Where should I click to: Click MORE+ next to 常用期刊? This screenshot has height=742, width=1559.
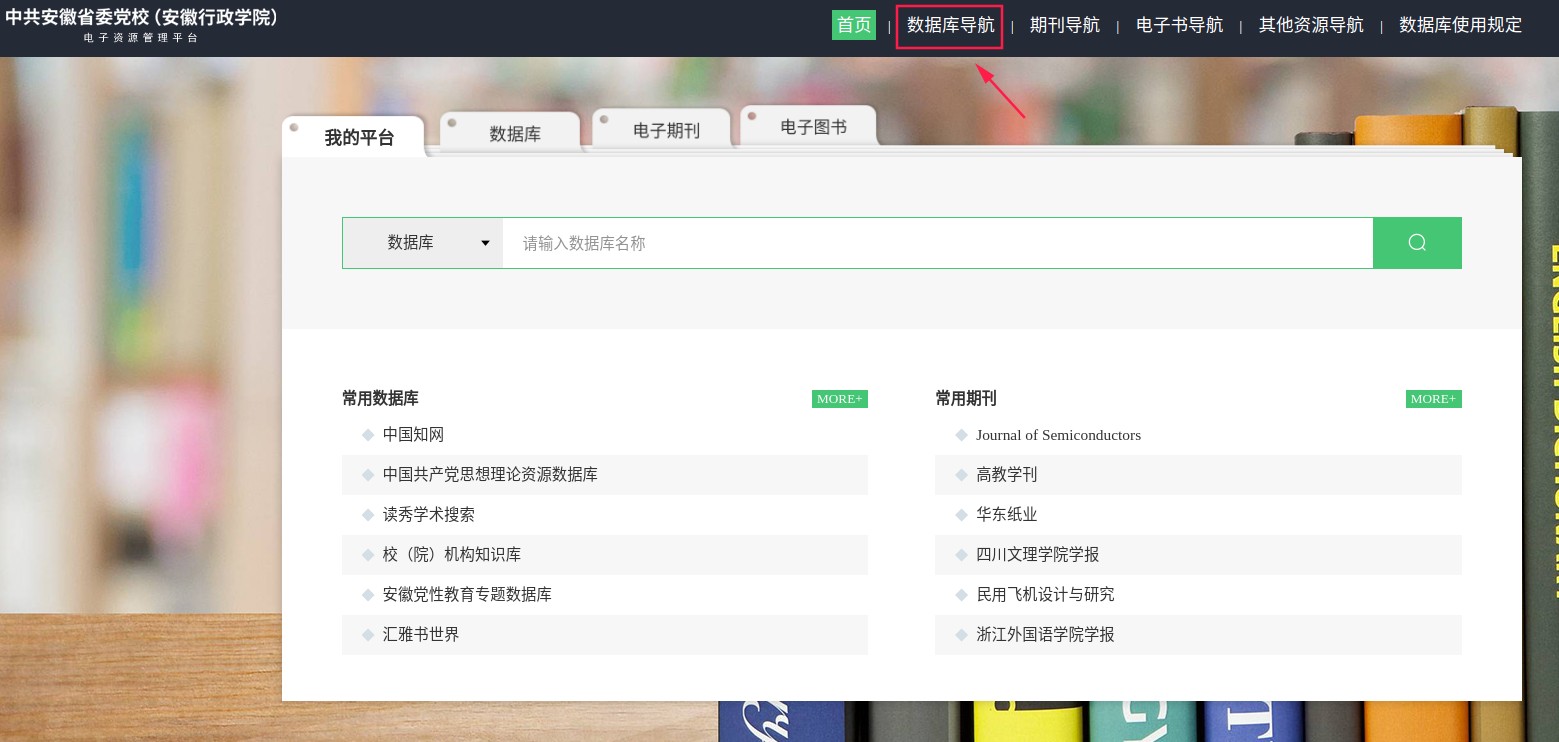point(1433,399)
